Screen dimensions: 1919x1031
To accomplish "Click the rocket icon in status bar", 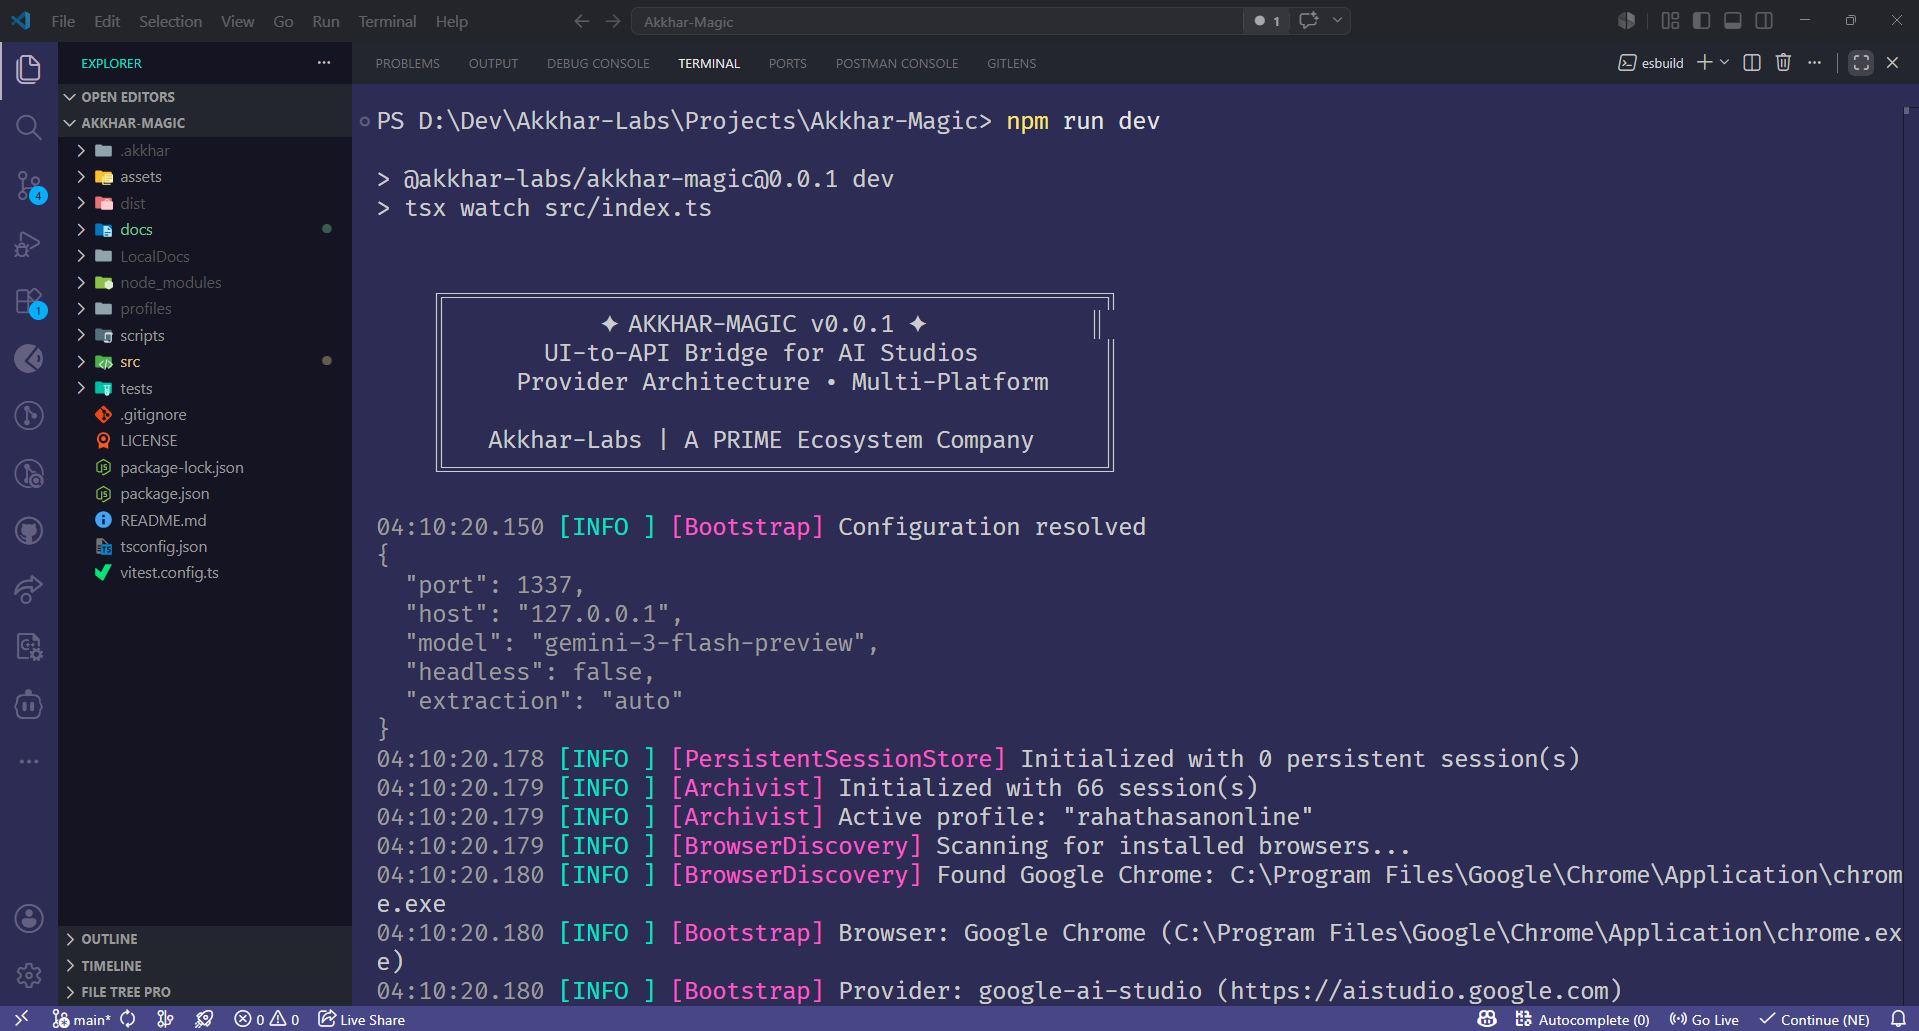I will pos(204,1019).
